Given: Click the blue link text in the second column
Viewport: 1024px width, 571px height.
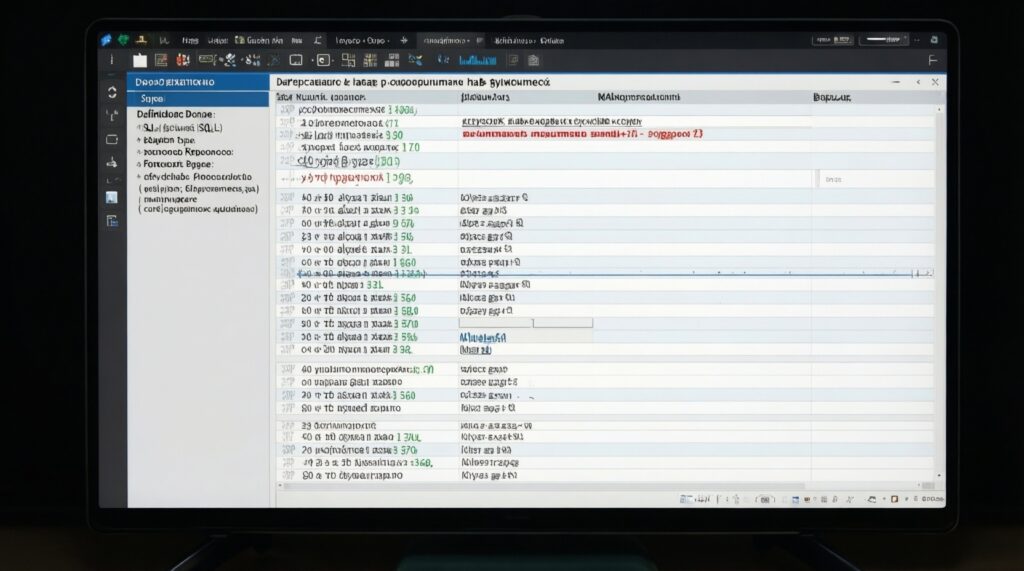Looking at the screenshot, I should tap(483, 338).
